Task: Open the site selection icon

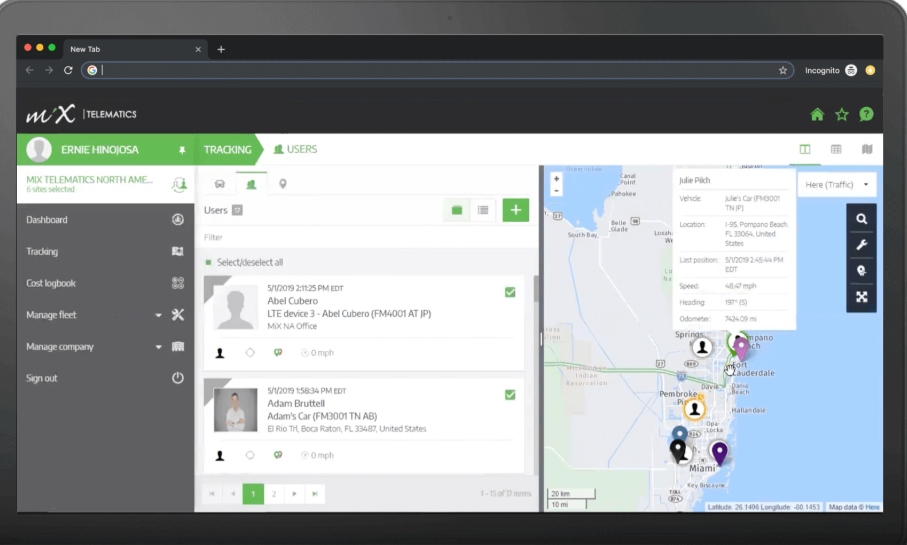Action: [179, 185]
